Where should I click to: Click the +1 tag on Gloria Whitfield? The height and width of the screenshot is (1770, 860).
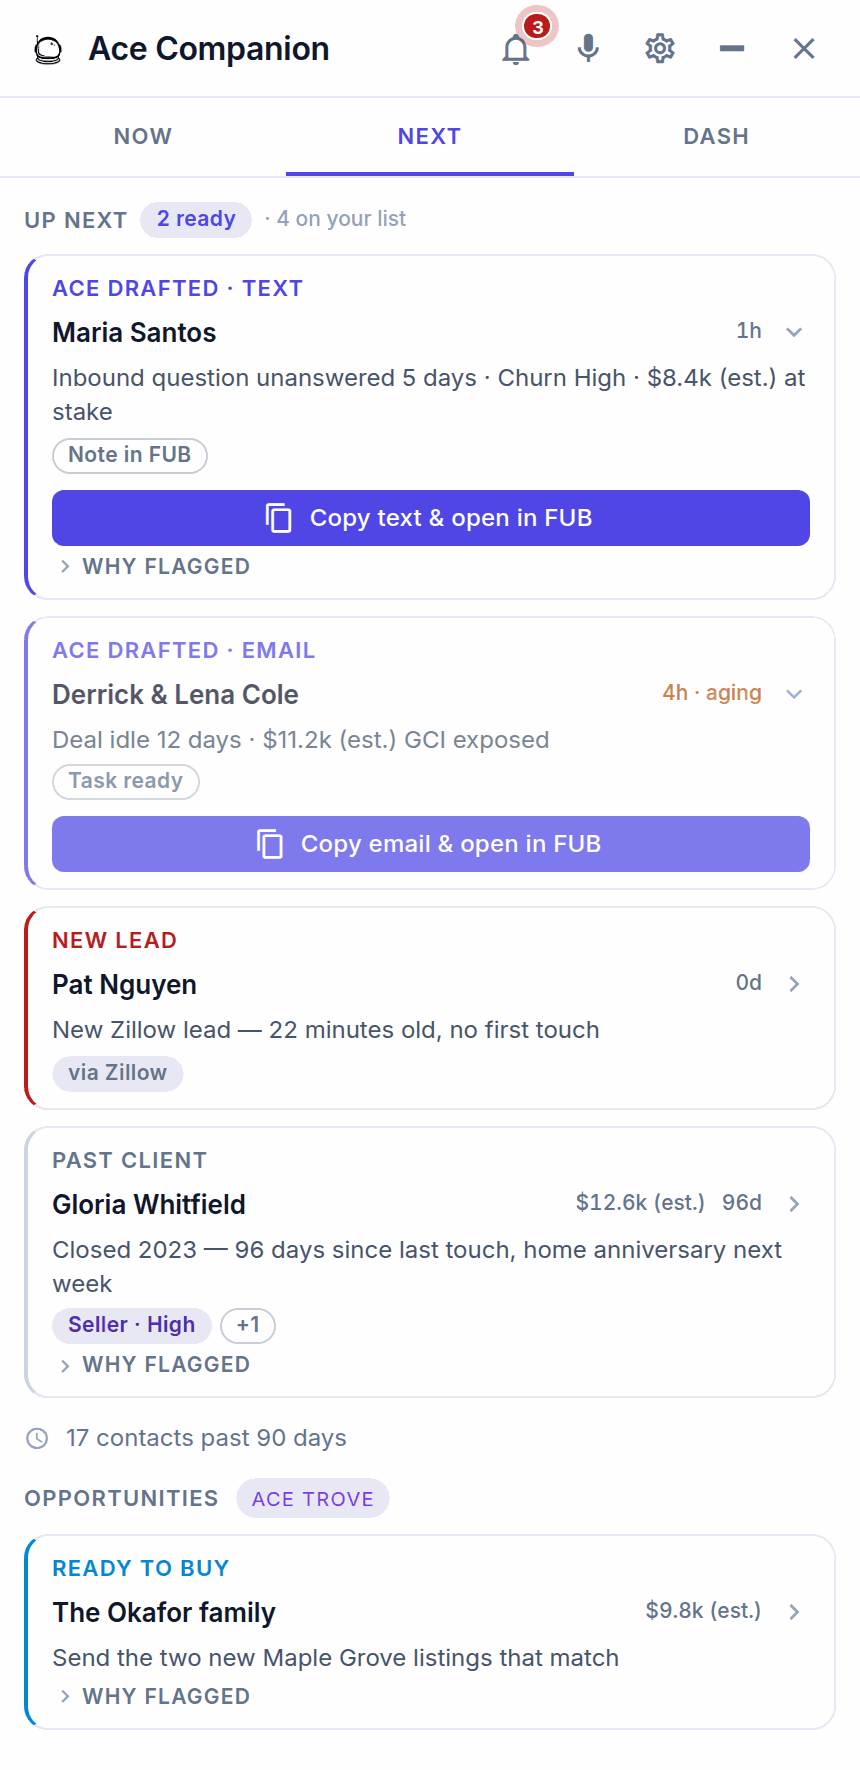(x=248, y=1325)
